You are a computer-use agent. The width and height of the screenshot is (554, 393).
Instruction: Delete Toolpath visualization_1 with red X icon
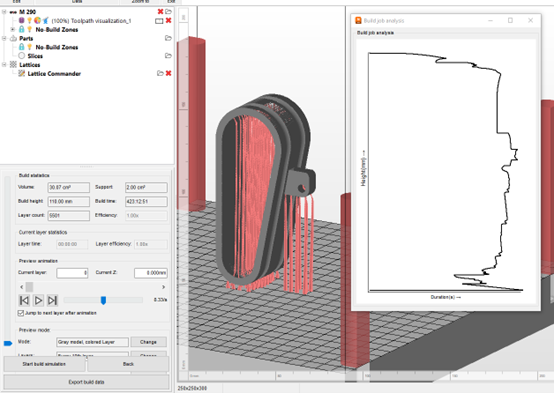click(169, 20)
